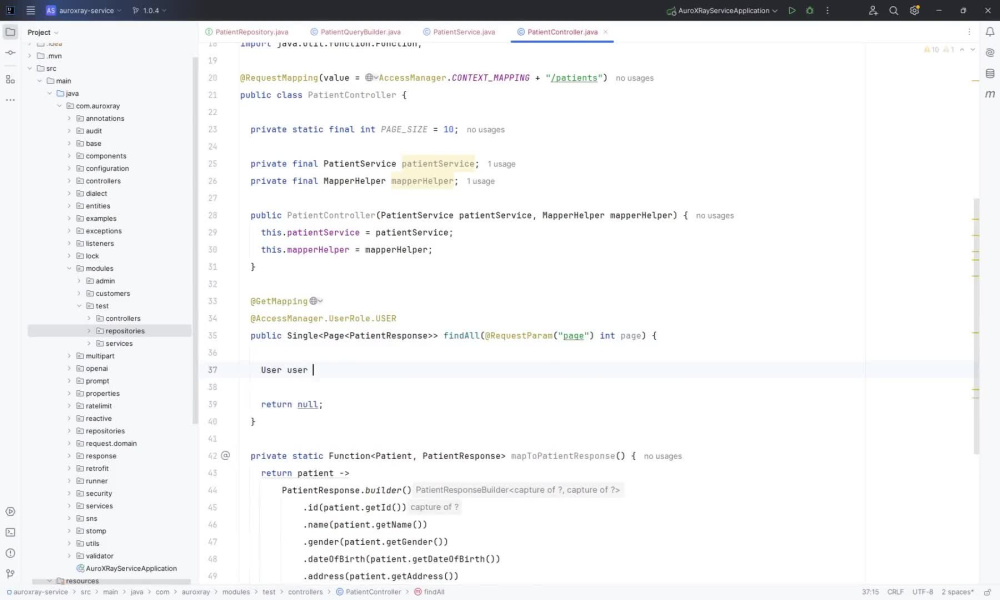The image size is (1000, 600).
Task: Start debugging with the bug icon
Action: (809, 10)
